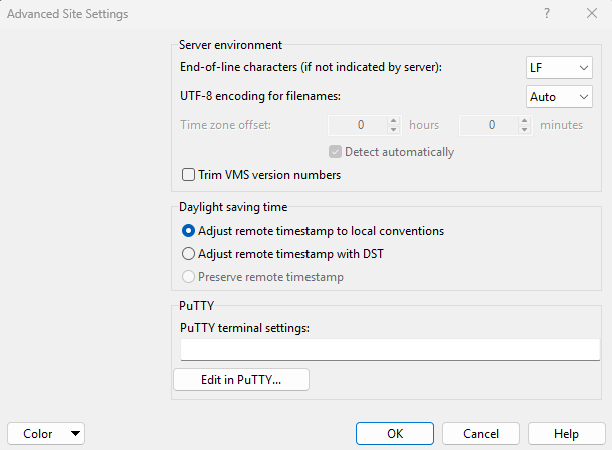
Task: Select Preserve remote timestamp option
Action: [188, 277]
